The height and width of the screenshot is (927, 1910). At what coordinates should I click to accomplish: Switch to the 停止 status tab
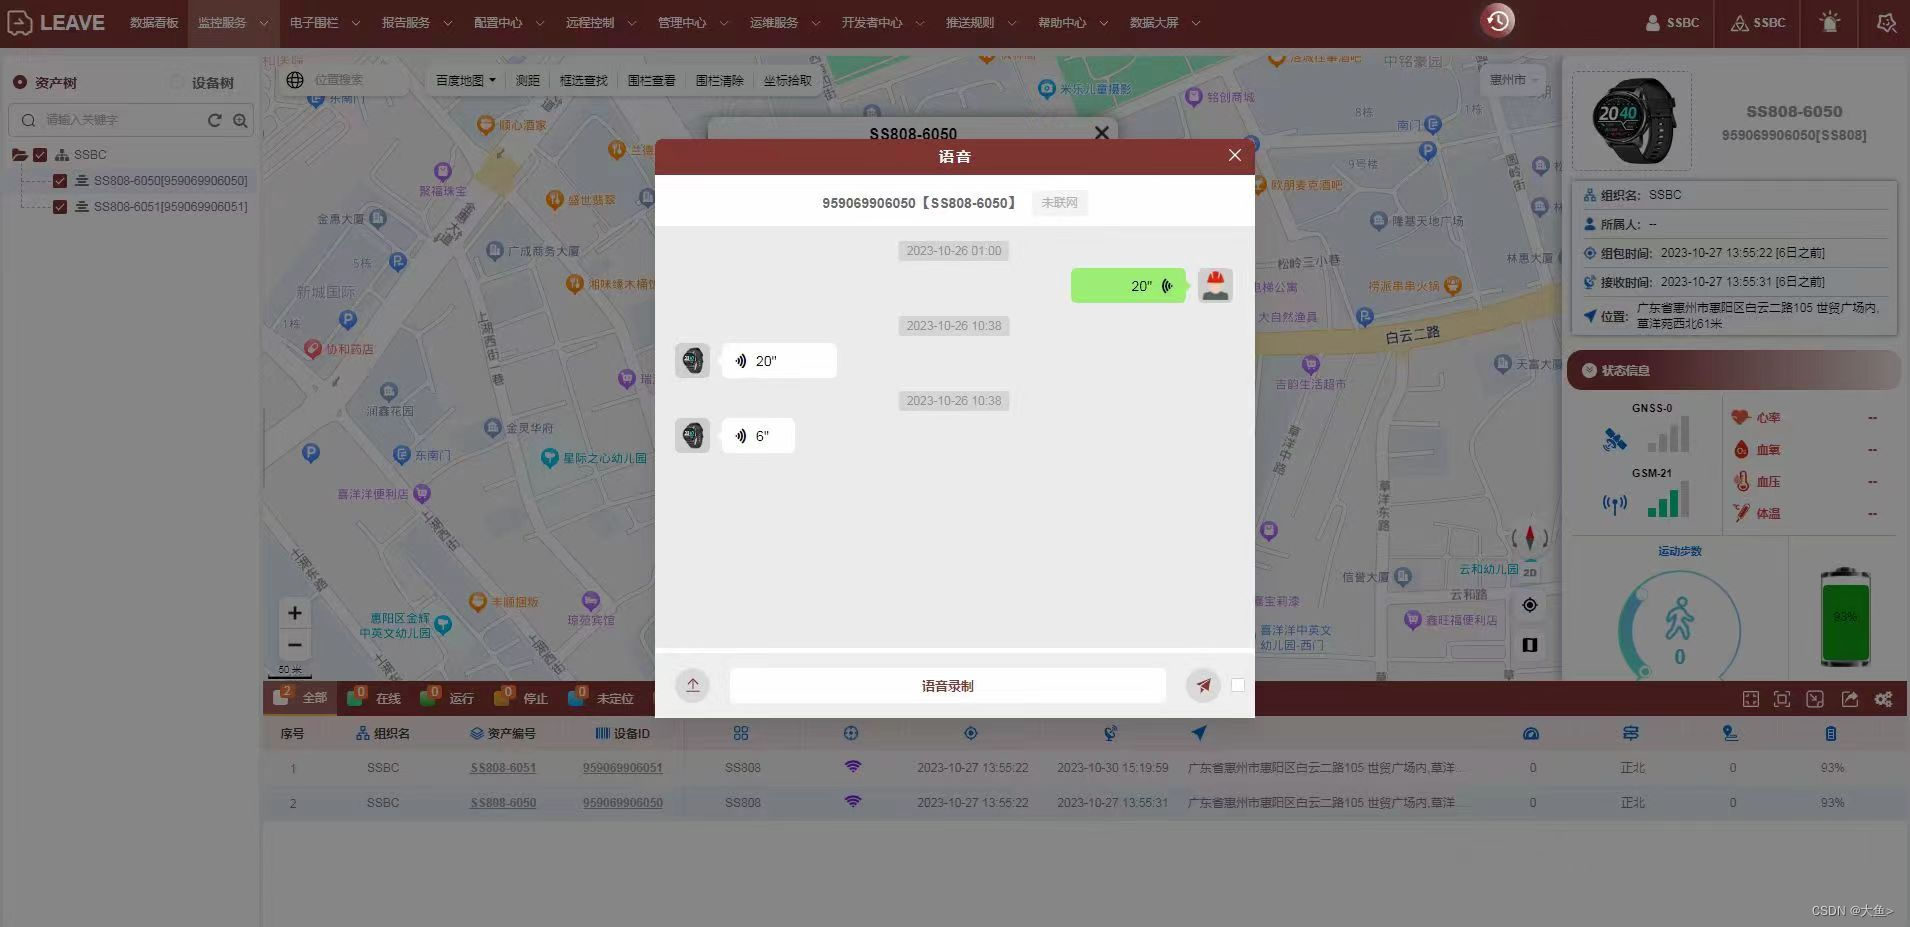click(x=521, y=698)
